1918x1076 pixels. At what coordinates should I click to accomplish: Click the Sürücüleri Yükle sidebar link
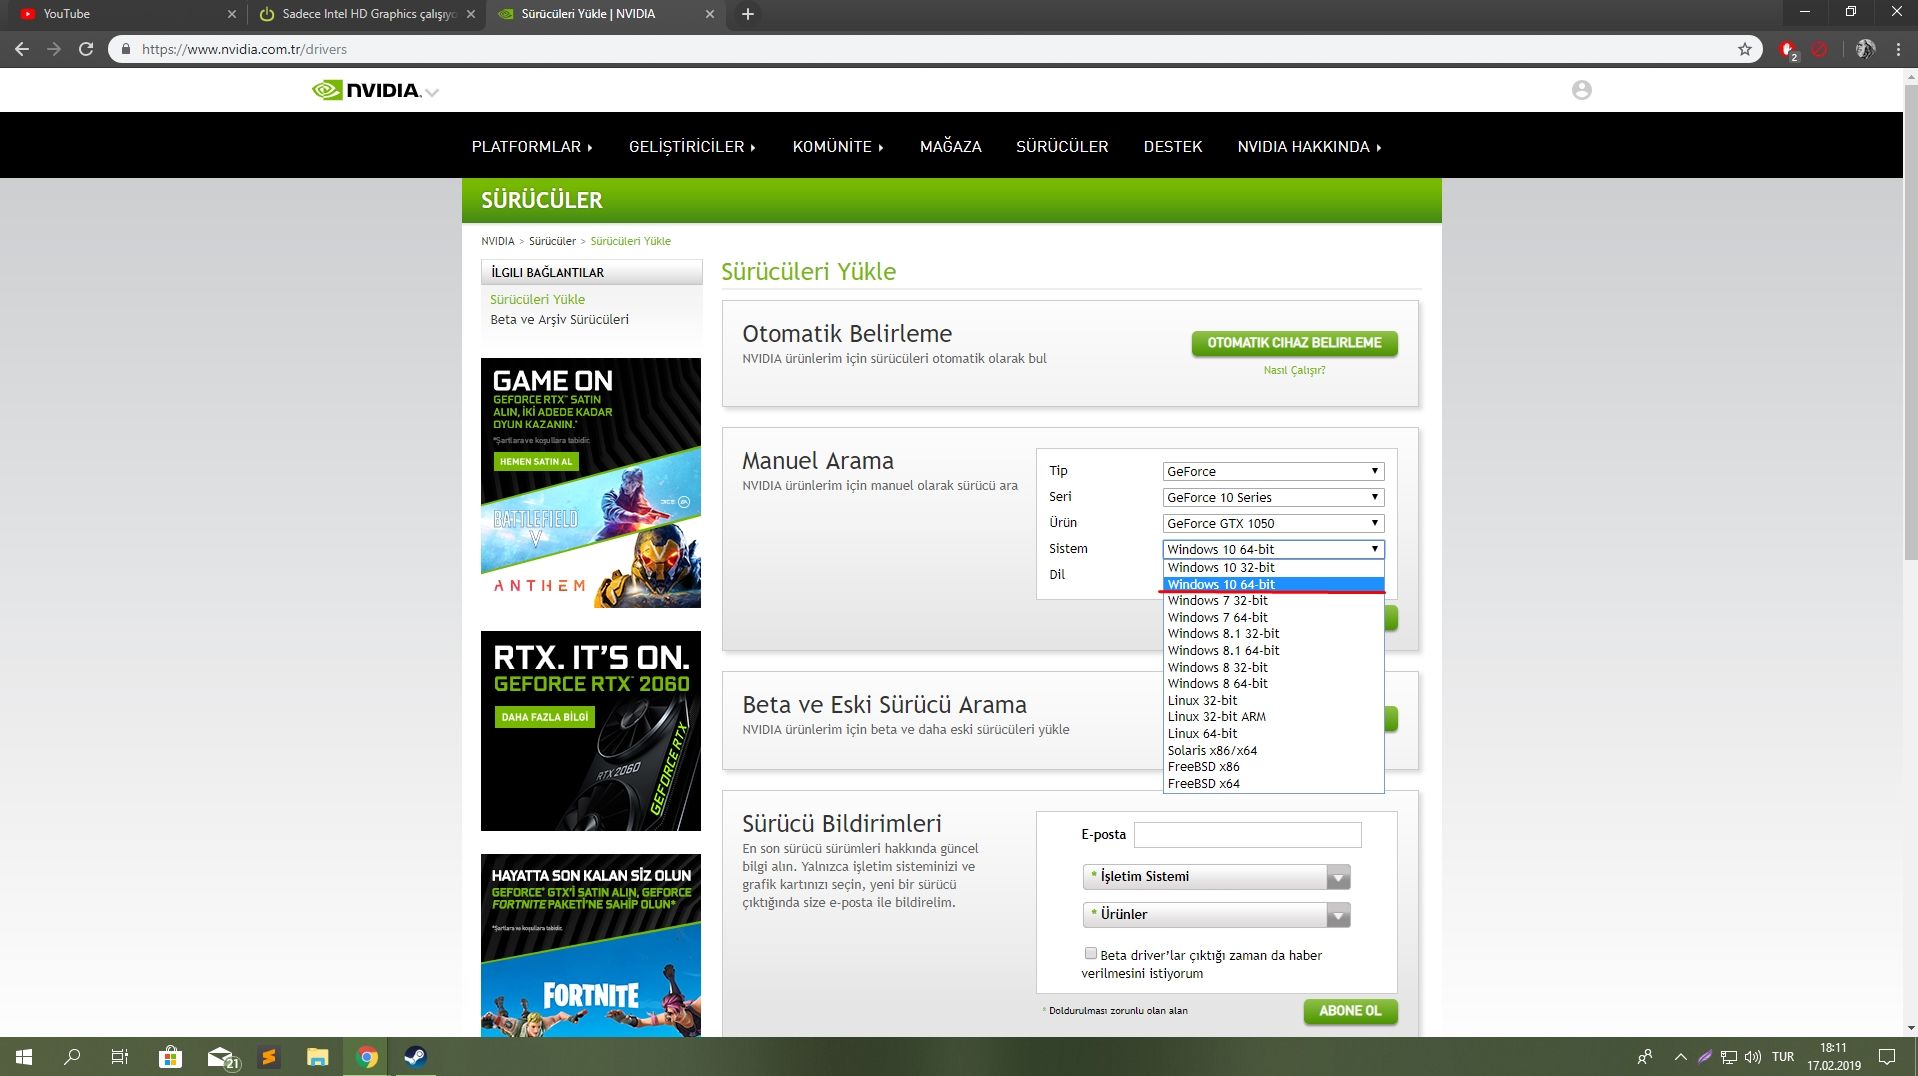click(x=537, y=299)
